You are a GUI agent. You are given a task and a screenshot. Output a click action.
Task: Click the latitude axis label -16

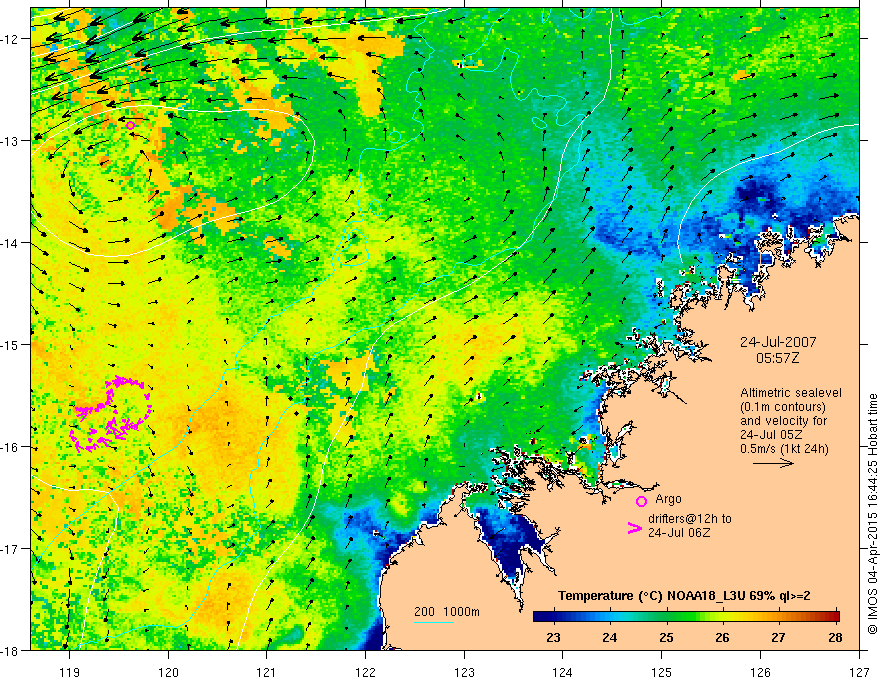11,447
